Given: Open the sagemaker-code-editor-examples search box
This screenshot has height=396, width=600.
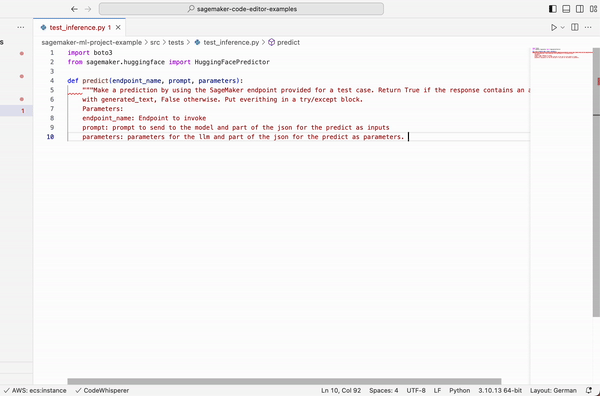Looking at the screenshot, I should click(x=241, y=9).
